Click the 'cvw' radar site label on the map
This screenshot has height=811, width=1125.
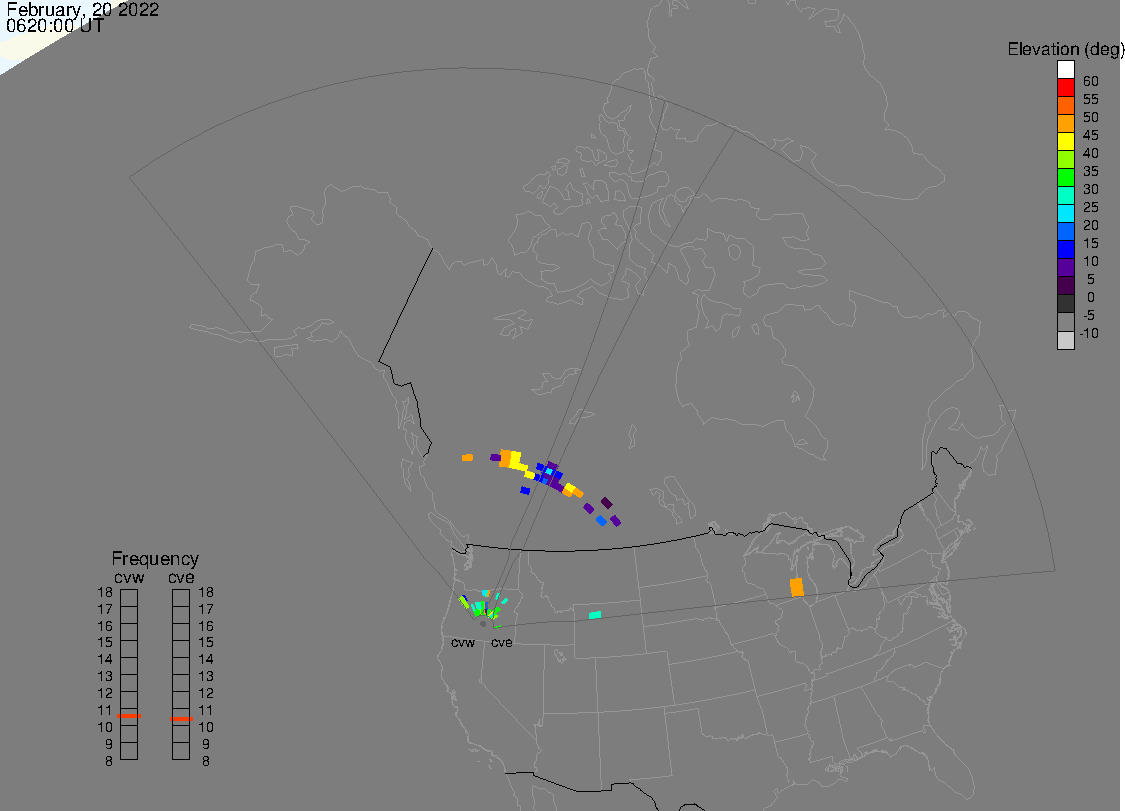(463, 642)
